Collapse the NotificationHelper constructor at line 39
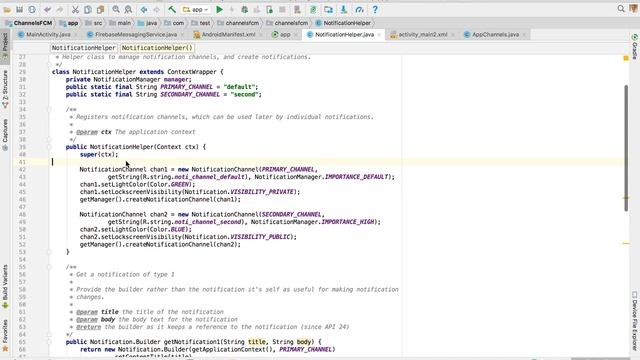The image size is (640, 360). click(x=49, y=147)
